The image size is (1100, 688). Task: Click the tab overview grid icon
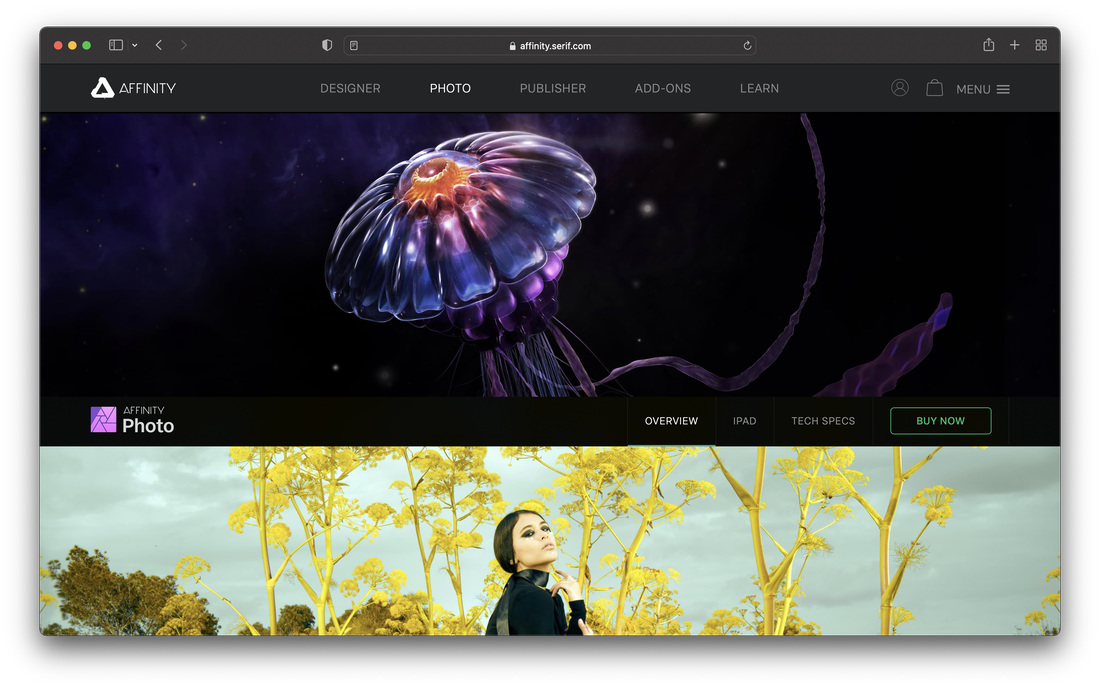coord(1040,45)
